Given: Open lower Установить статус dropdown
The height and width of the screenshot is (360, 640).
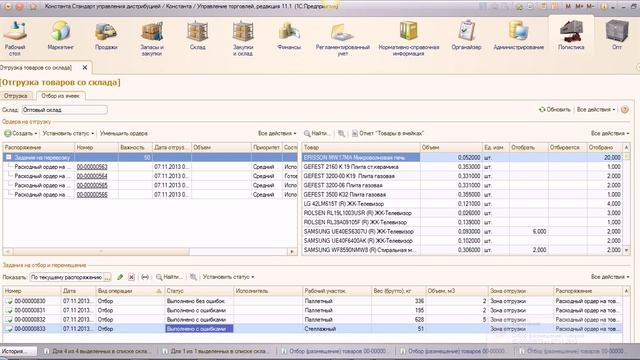Looking at the screenshot, I should (228, 277).
